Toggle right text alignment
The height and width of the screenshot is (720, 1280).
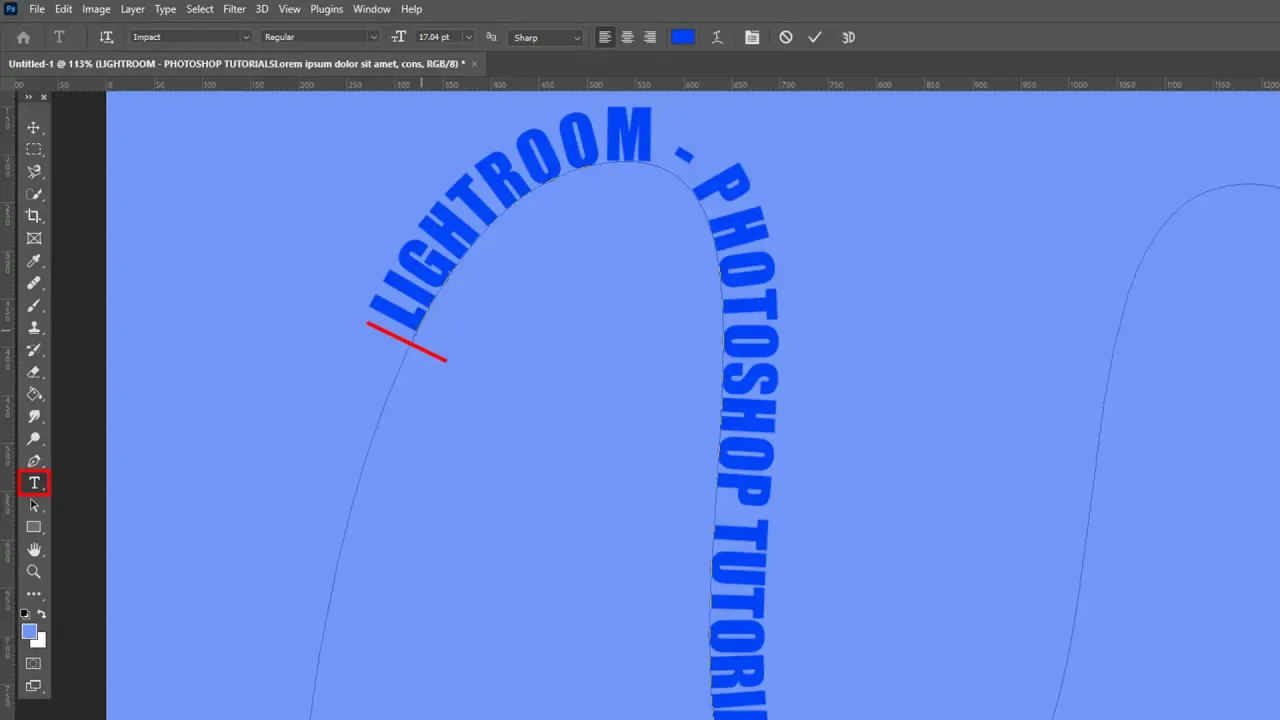649,37
